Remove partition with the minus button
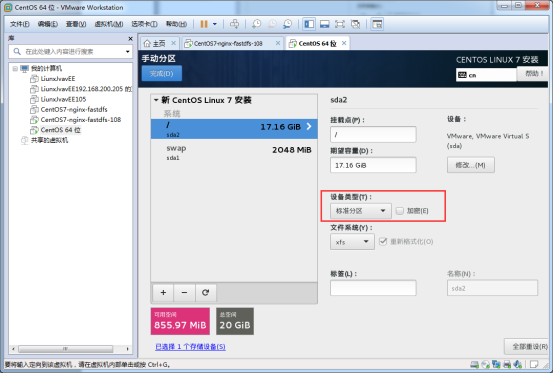The image size is (553, 373). [184, 293]
